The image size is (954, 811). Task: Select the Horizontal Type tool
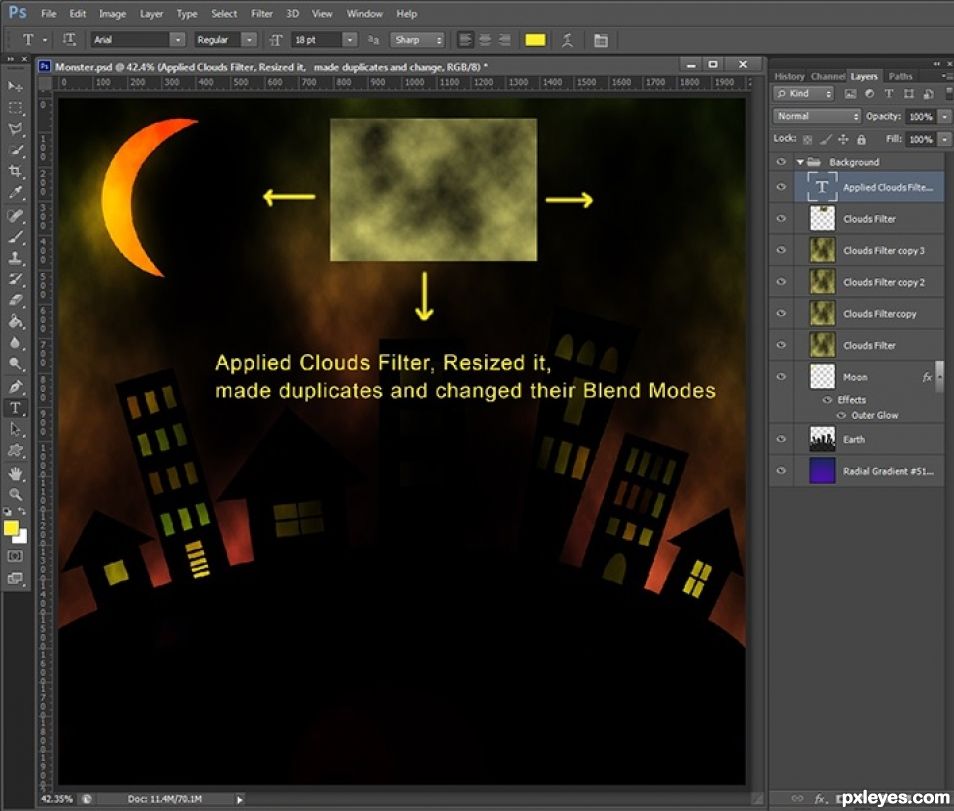click(x=15, y=408)
